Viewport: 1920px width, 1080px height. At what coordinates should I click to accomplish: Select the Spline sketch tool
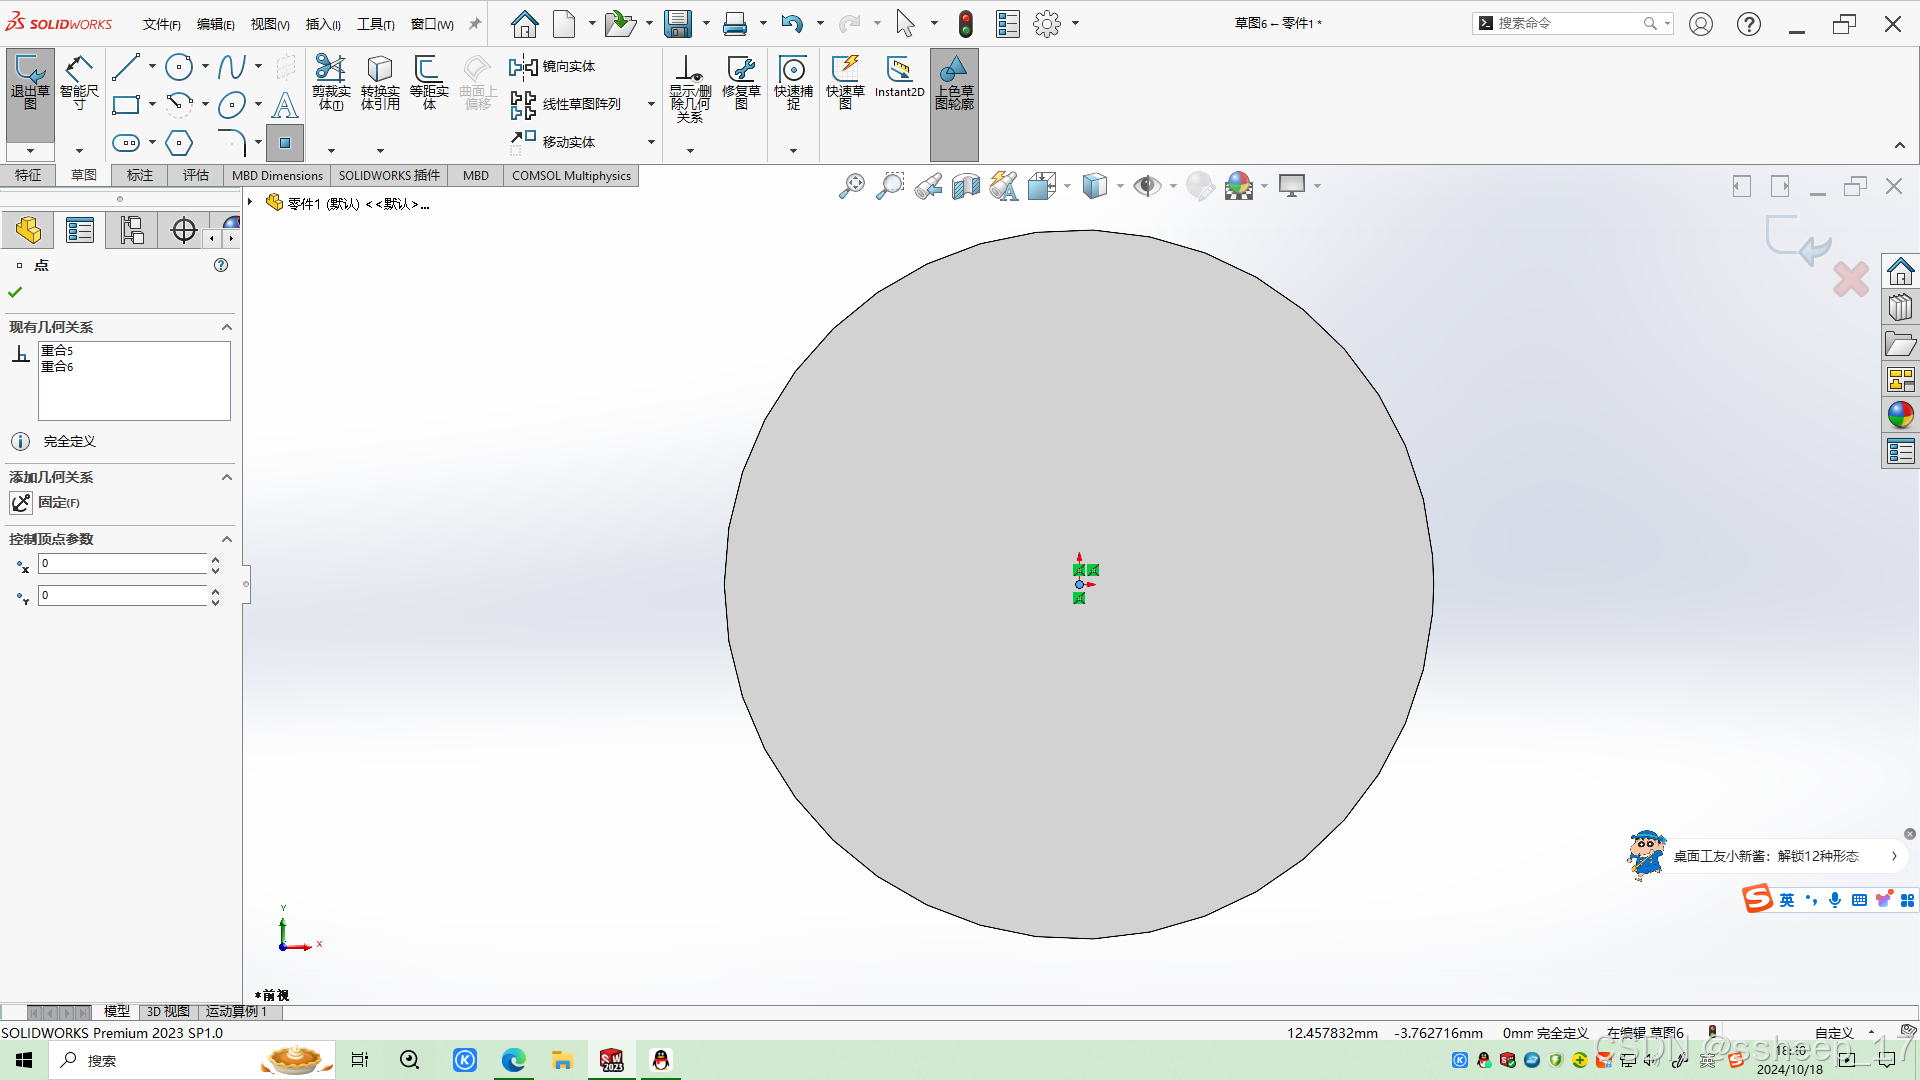click(x=231, y=67)
